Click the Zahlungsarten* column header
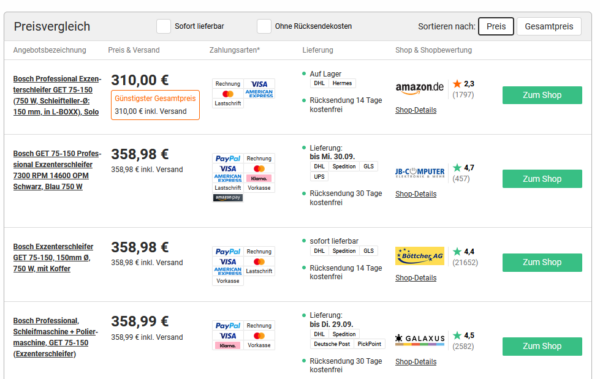Viewport: 600px width, 379px height. coord(234,50)
